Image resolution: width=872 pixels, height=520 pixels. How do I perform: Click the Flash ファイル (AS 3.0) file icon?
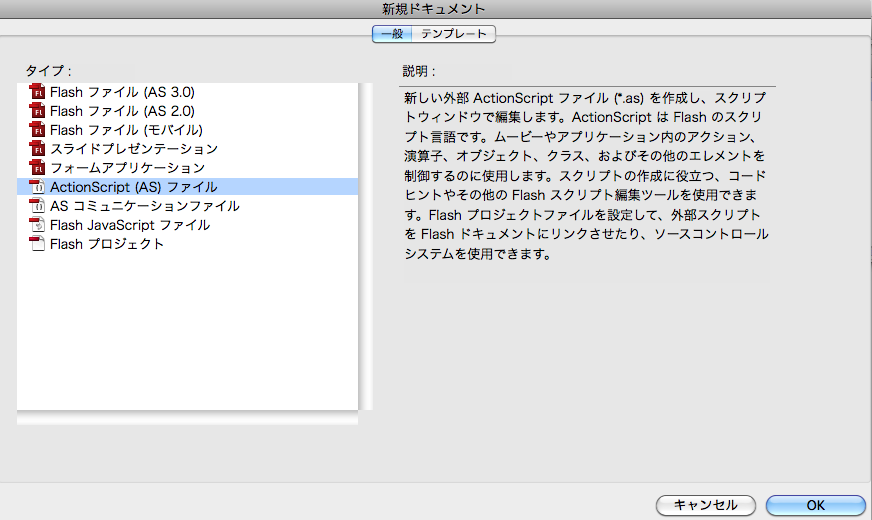click(37, 92)
